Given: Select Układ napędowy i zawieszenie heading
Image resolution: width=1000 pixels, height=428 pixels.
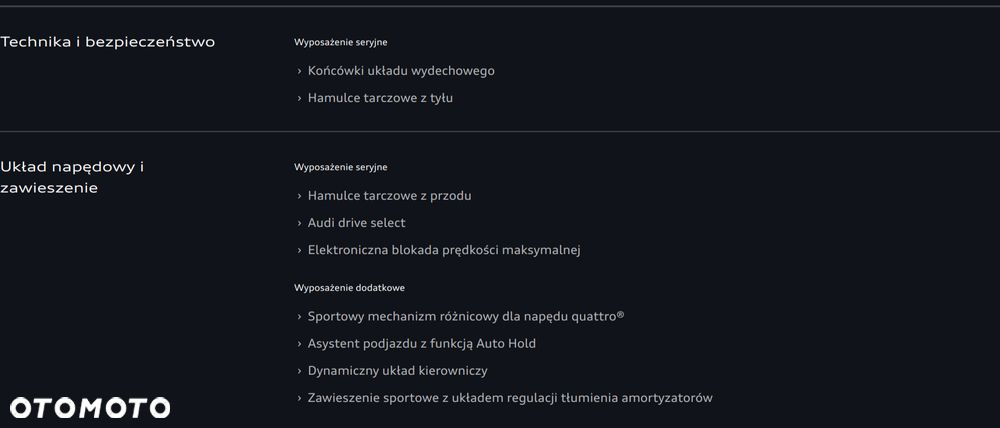Looking at the screenshot, I should click(x=72, y=177).
